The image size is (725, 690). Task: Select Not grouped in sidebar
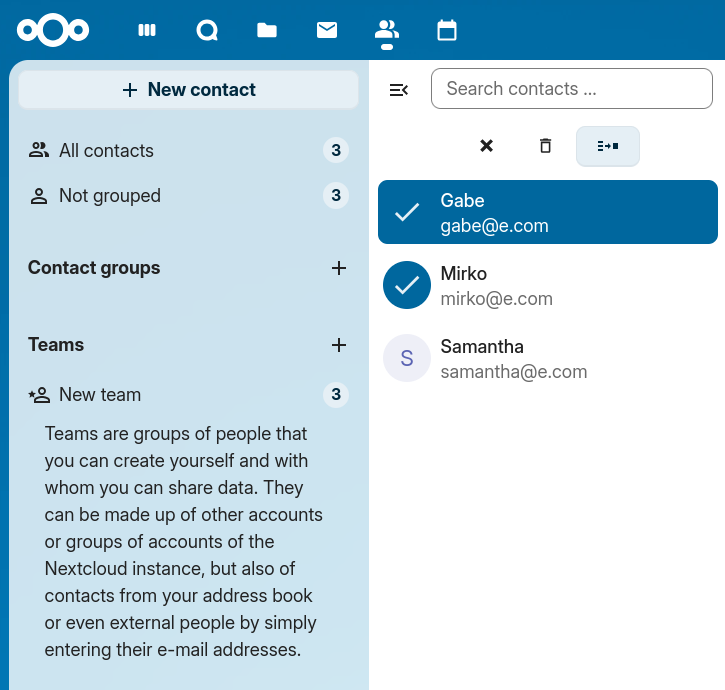(x=109, y=196)
